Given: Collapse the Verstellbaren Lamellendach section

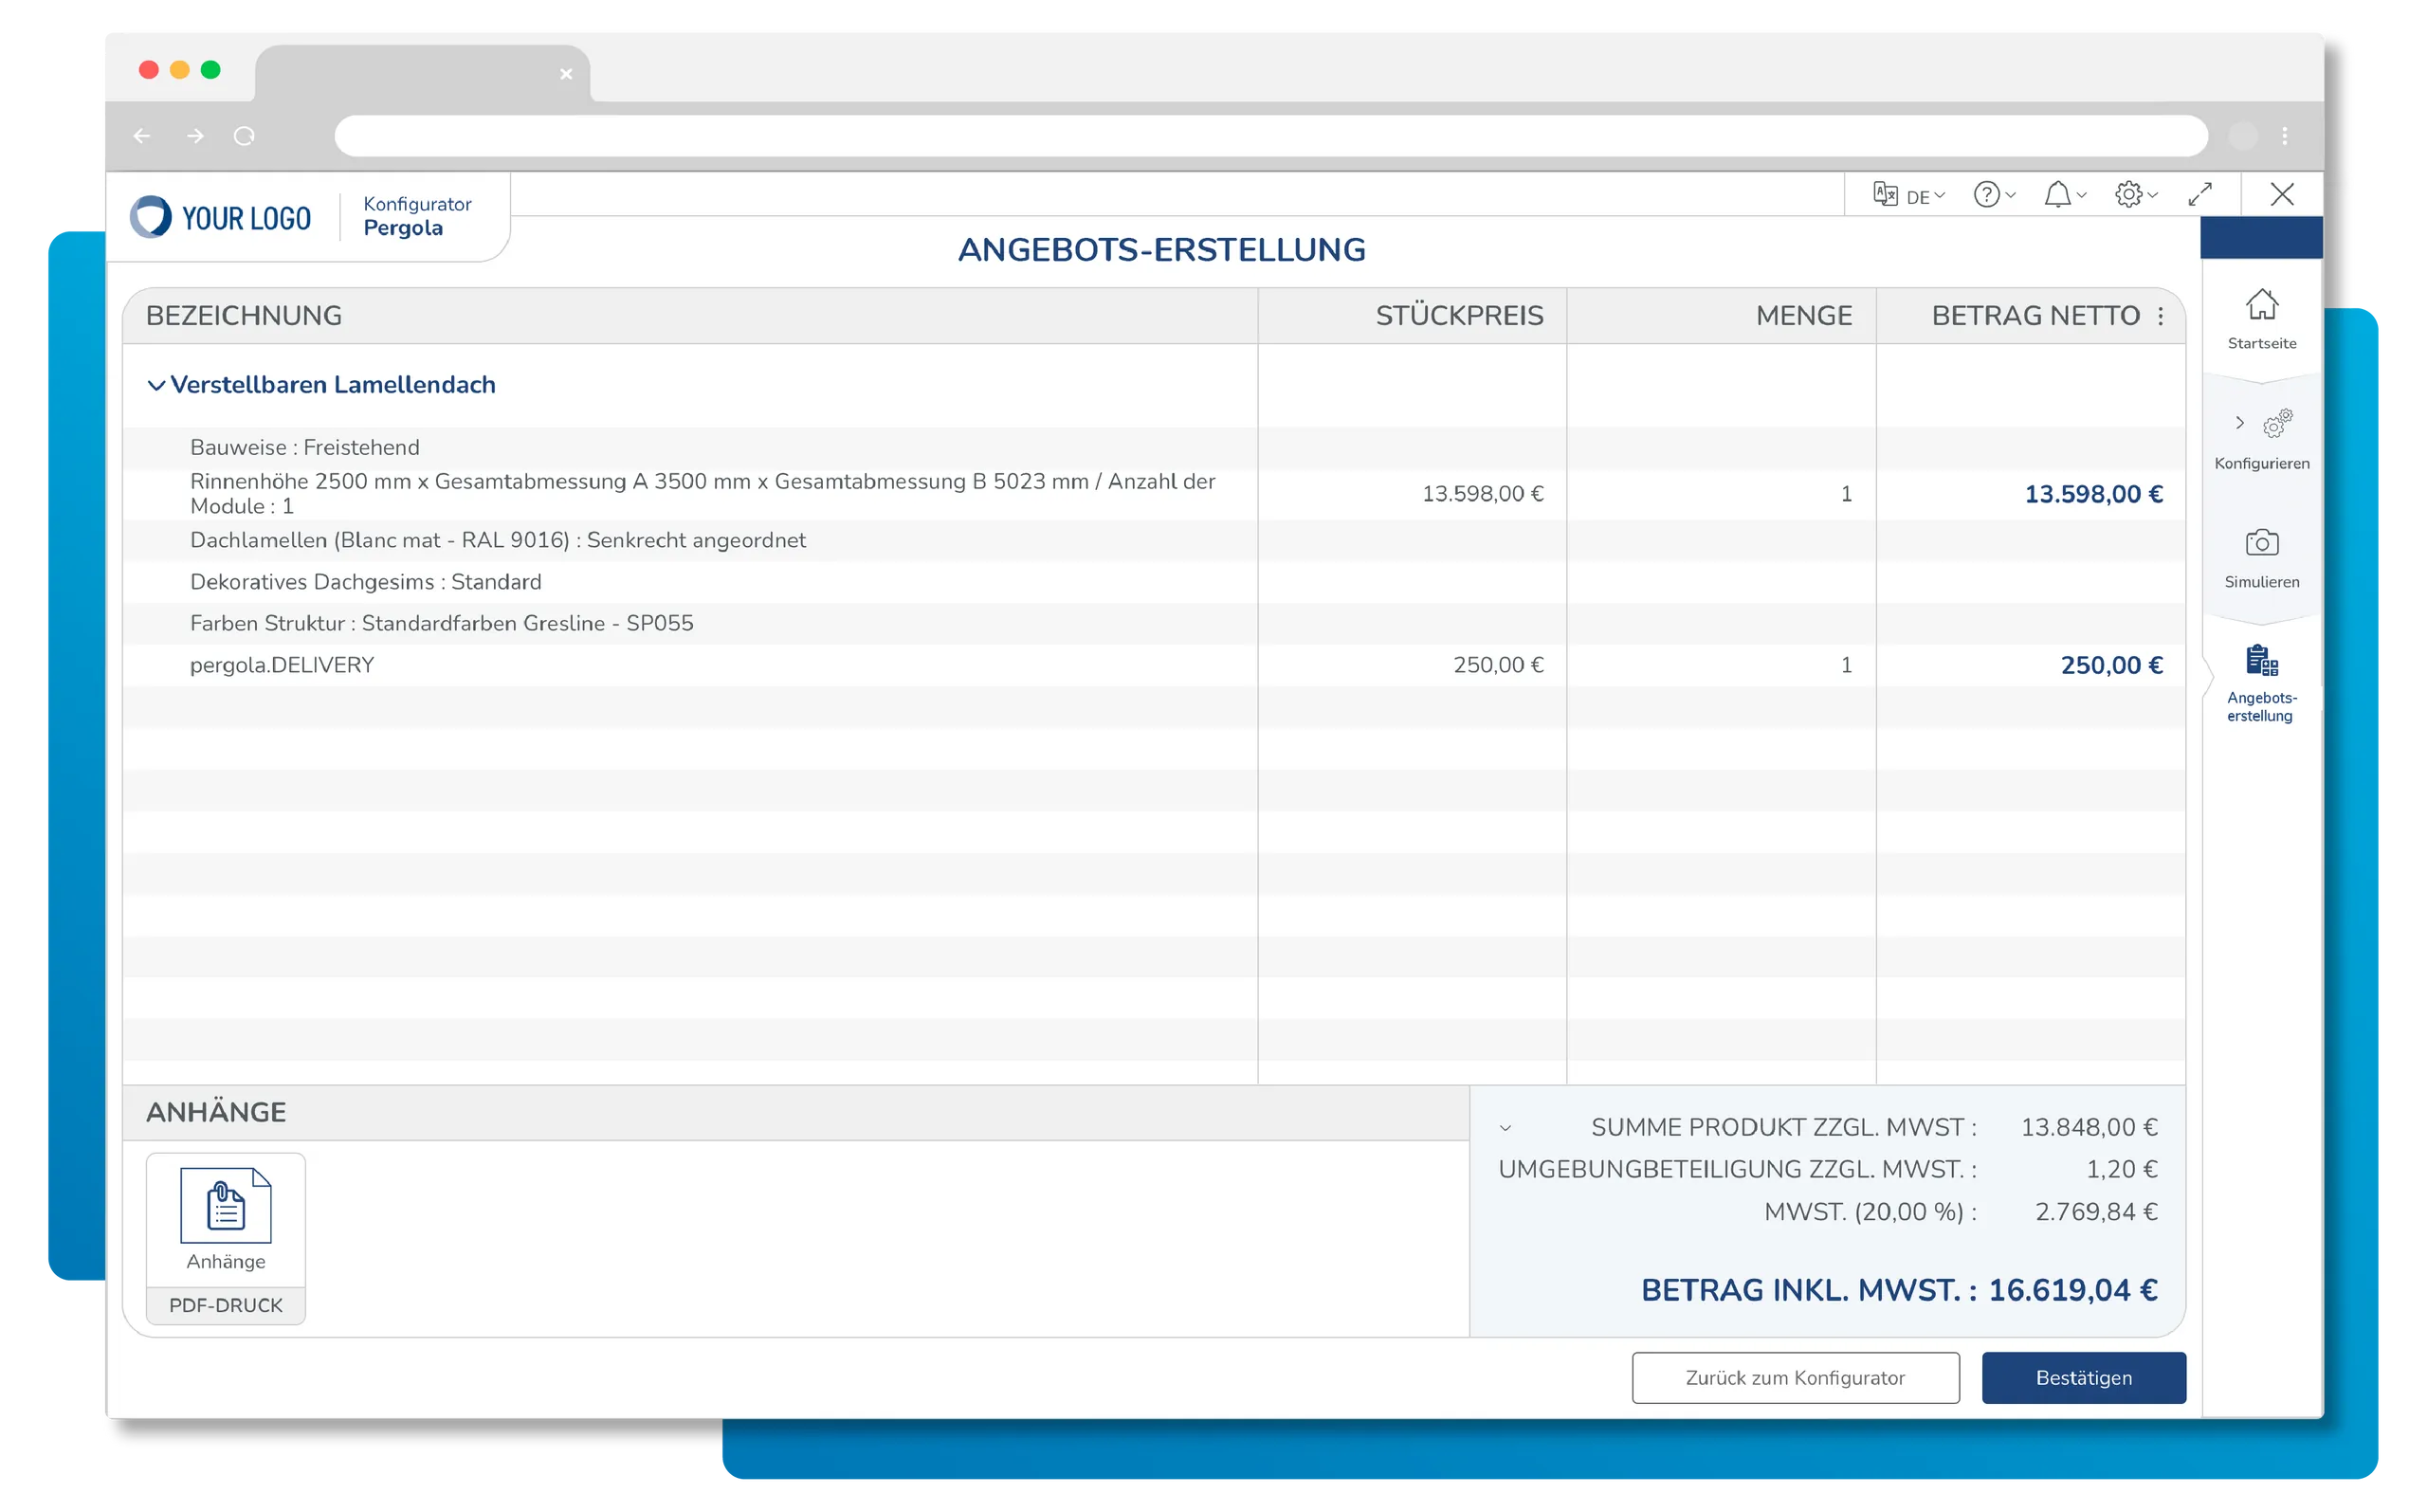Looking at the screenshot, I should tap(156, 384).
